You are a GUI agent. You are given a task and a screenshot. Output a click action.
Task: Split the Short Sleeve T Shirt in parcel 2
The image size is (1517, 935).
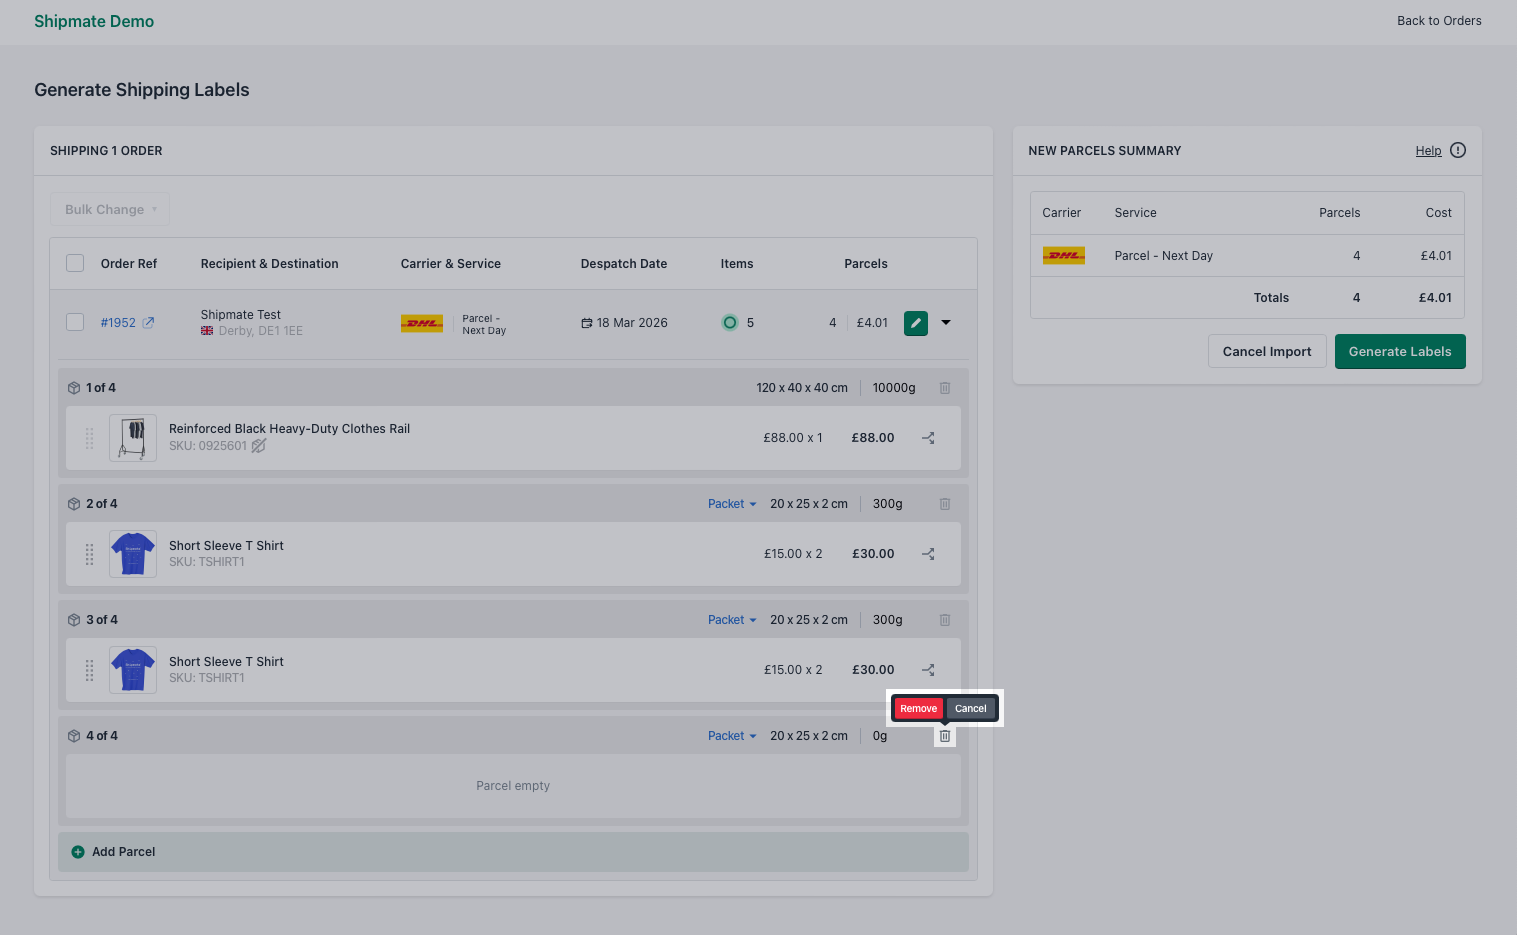(927, 553)
